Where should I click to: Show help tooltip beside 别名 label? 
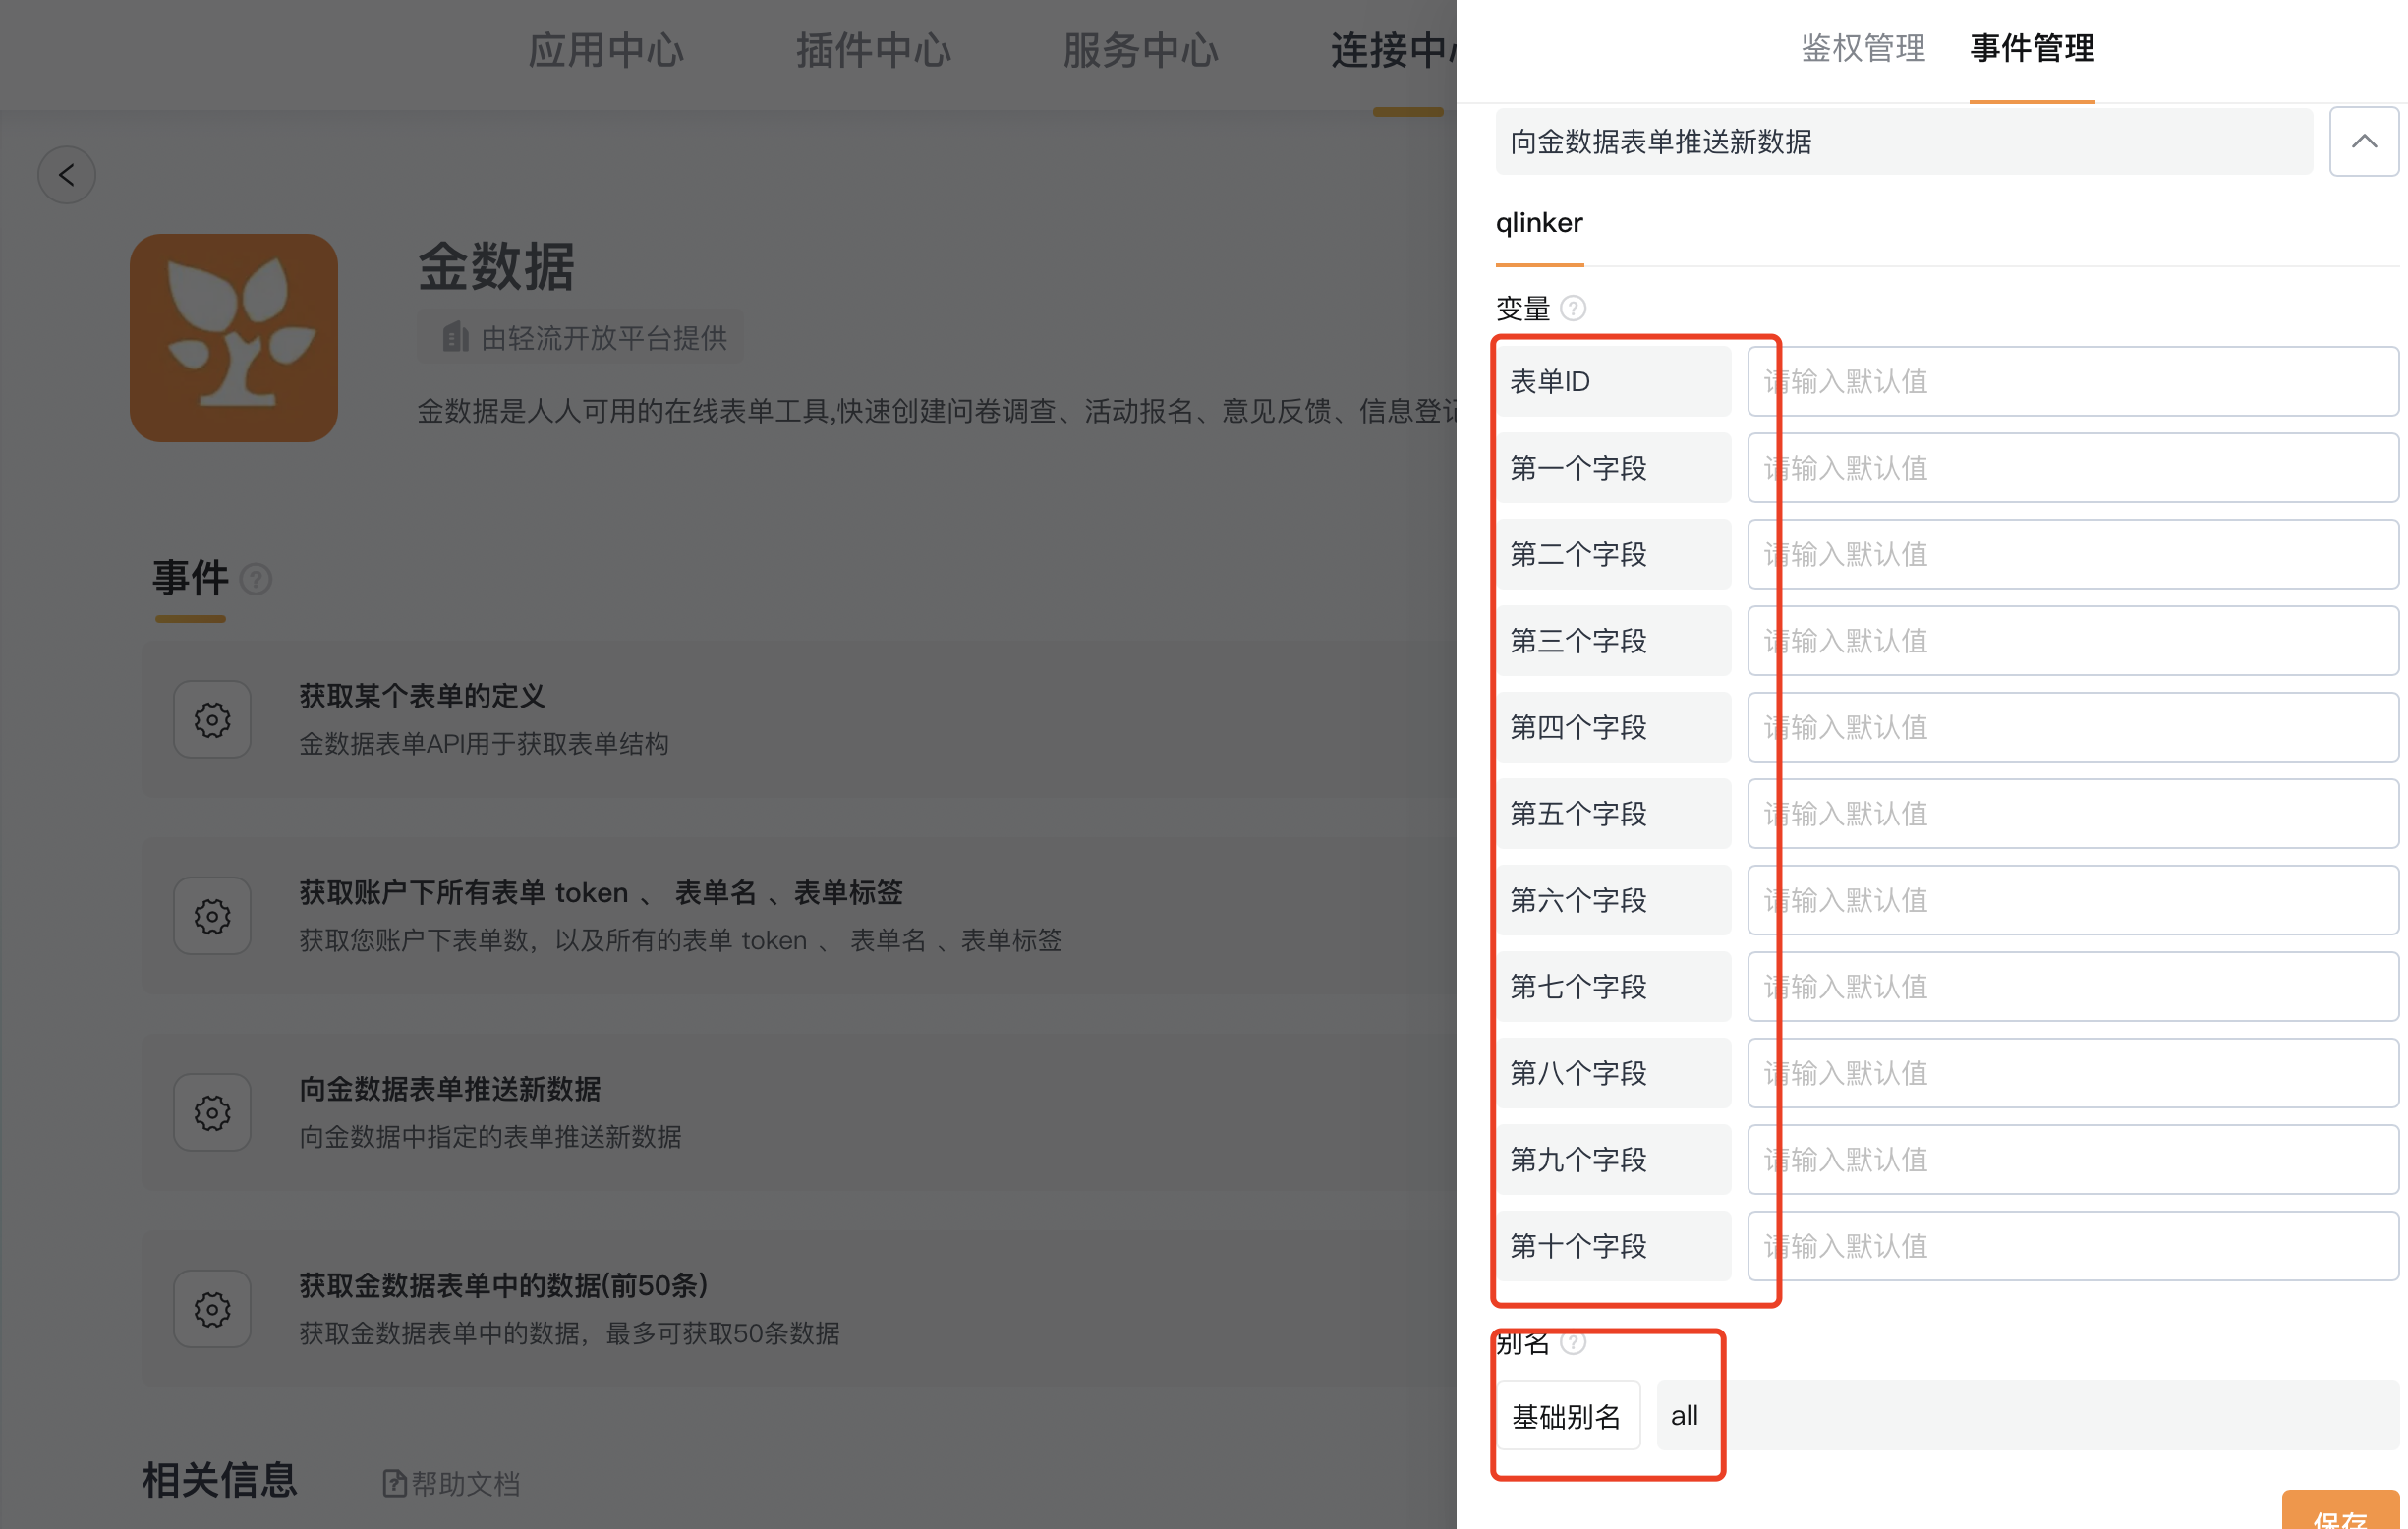(x=1573, y=1342)
